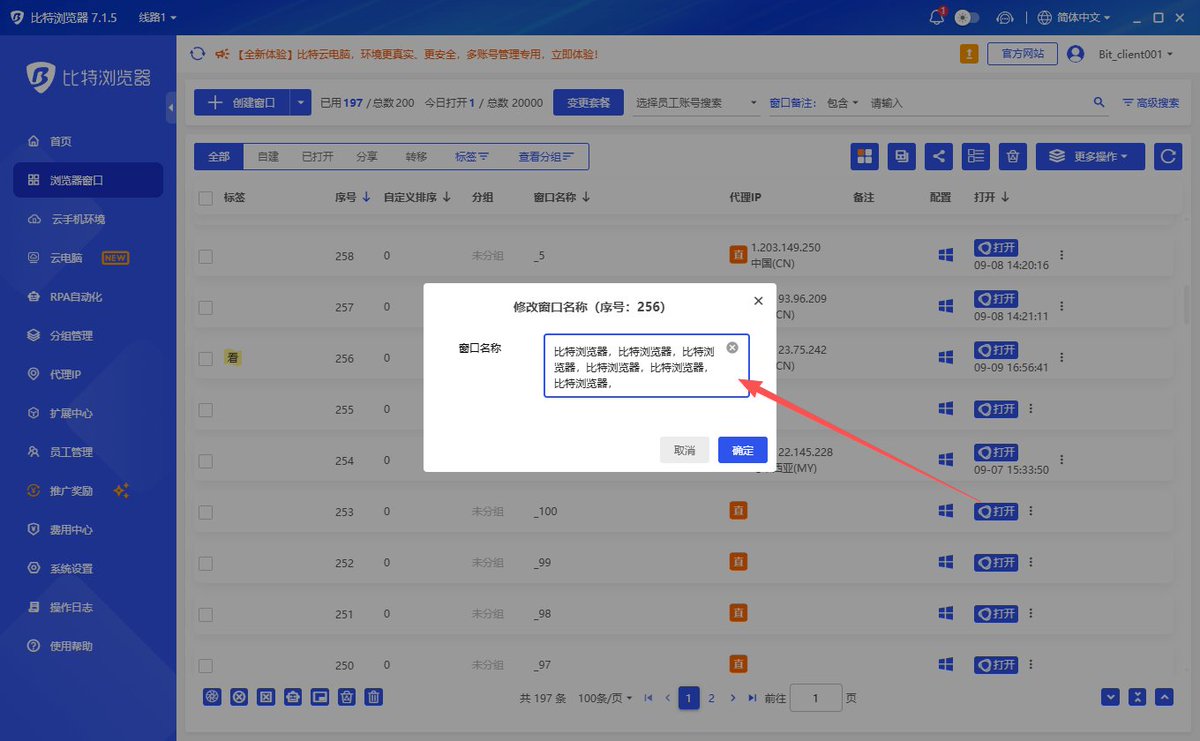Click the direct-connect proxy icon in row 253

pos(738,511)
